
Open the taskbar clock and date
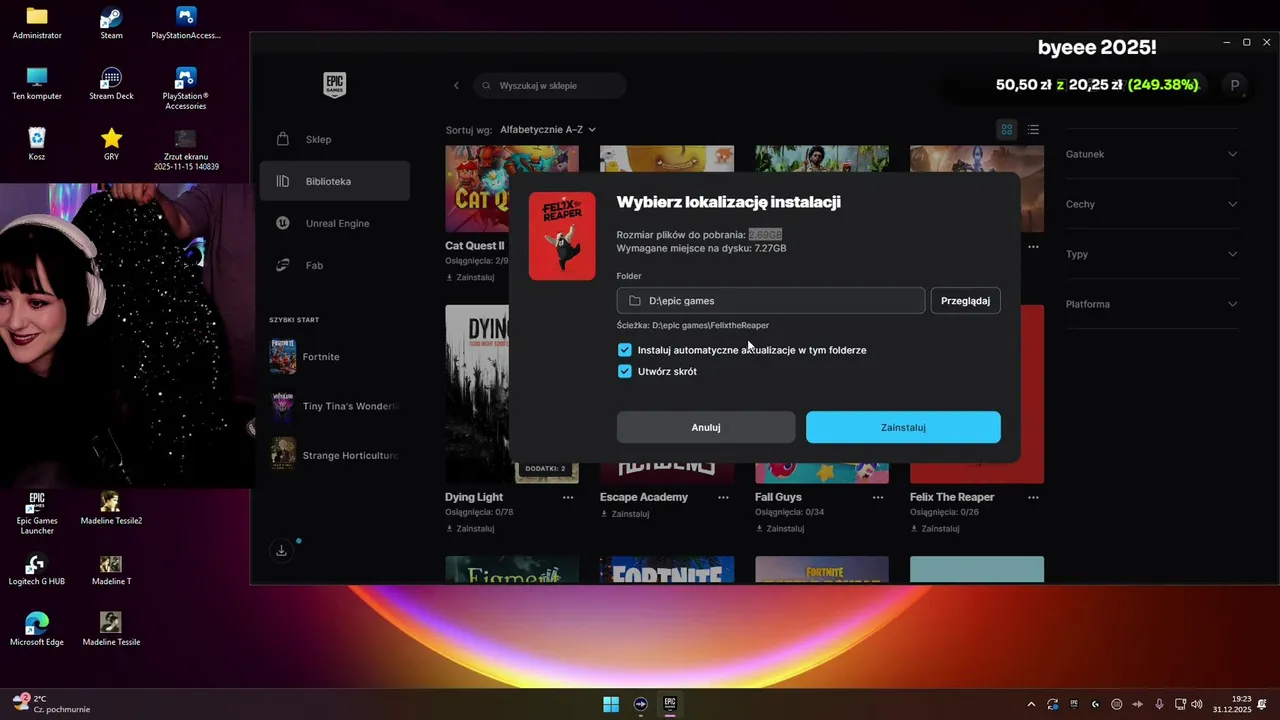(1232, 704)
